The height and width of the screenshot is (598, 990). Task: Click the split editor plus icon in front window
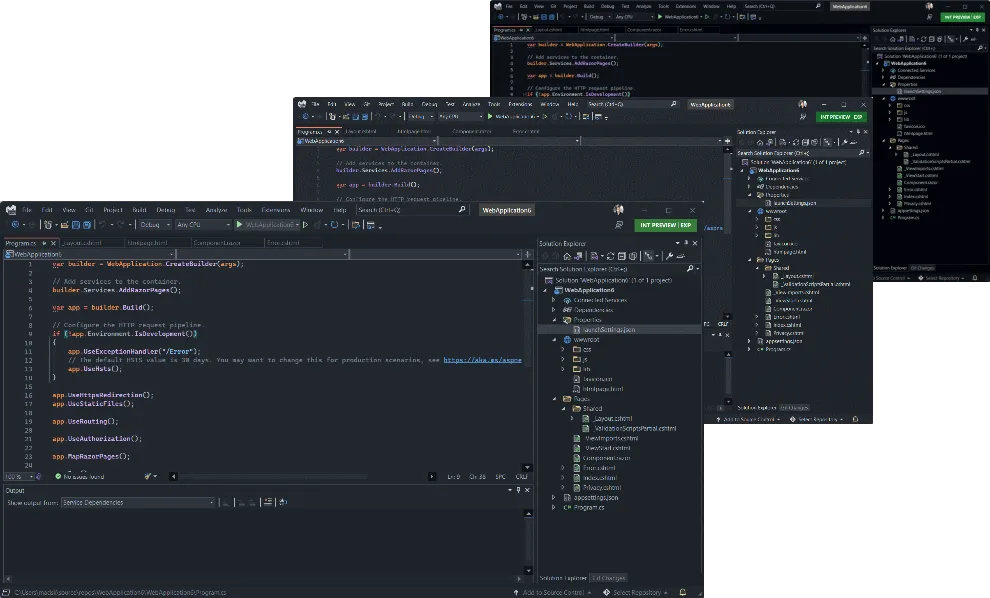(x=528, y=254)
